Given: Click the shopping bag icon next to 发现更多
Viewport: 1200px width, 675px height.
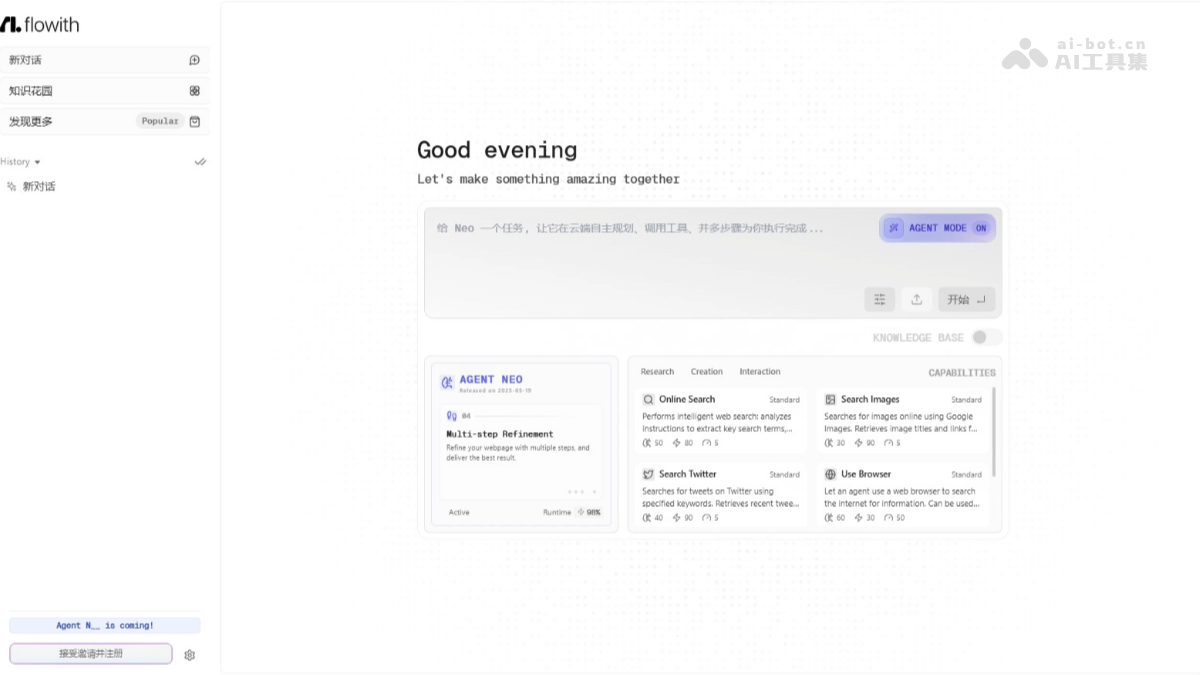Looking at the screenshot, I should click(x=194, y=120).
